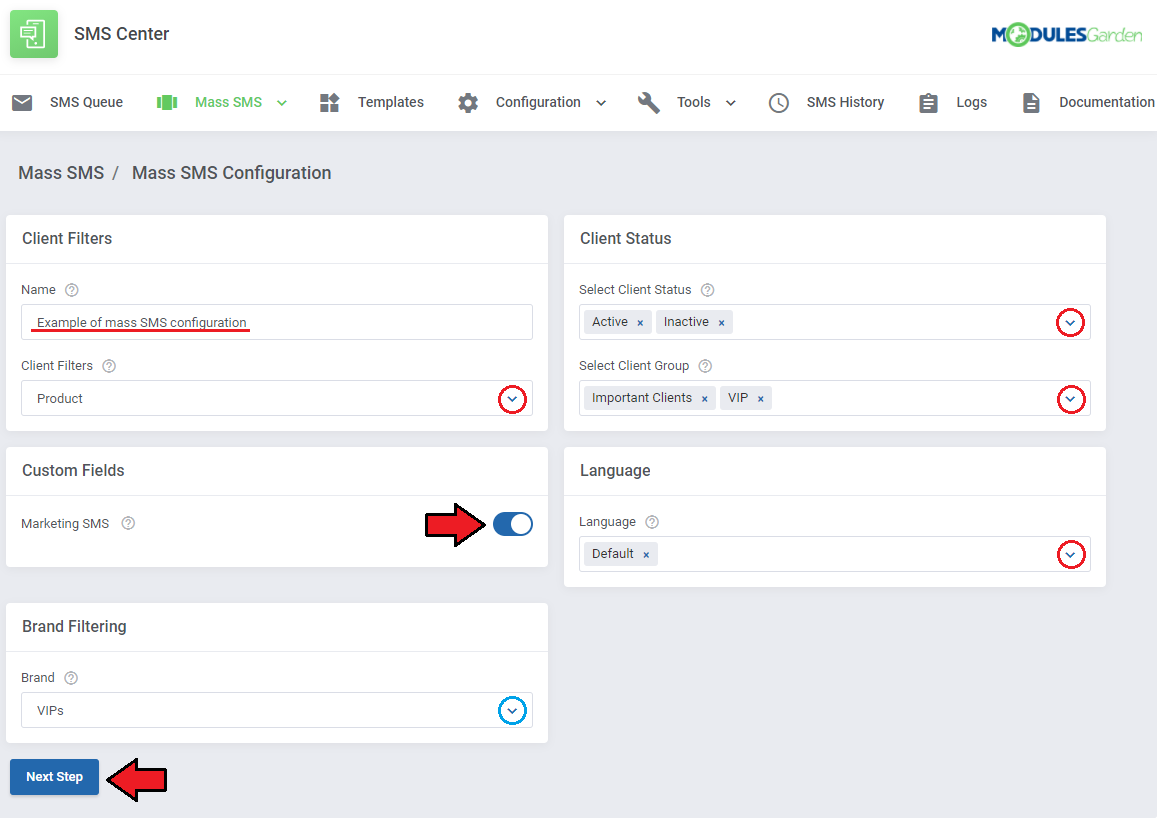Click the Logs clipboard icon
The width and height of the screenshot is (1157, 818).
(x=928, y=103)
